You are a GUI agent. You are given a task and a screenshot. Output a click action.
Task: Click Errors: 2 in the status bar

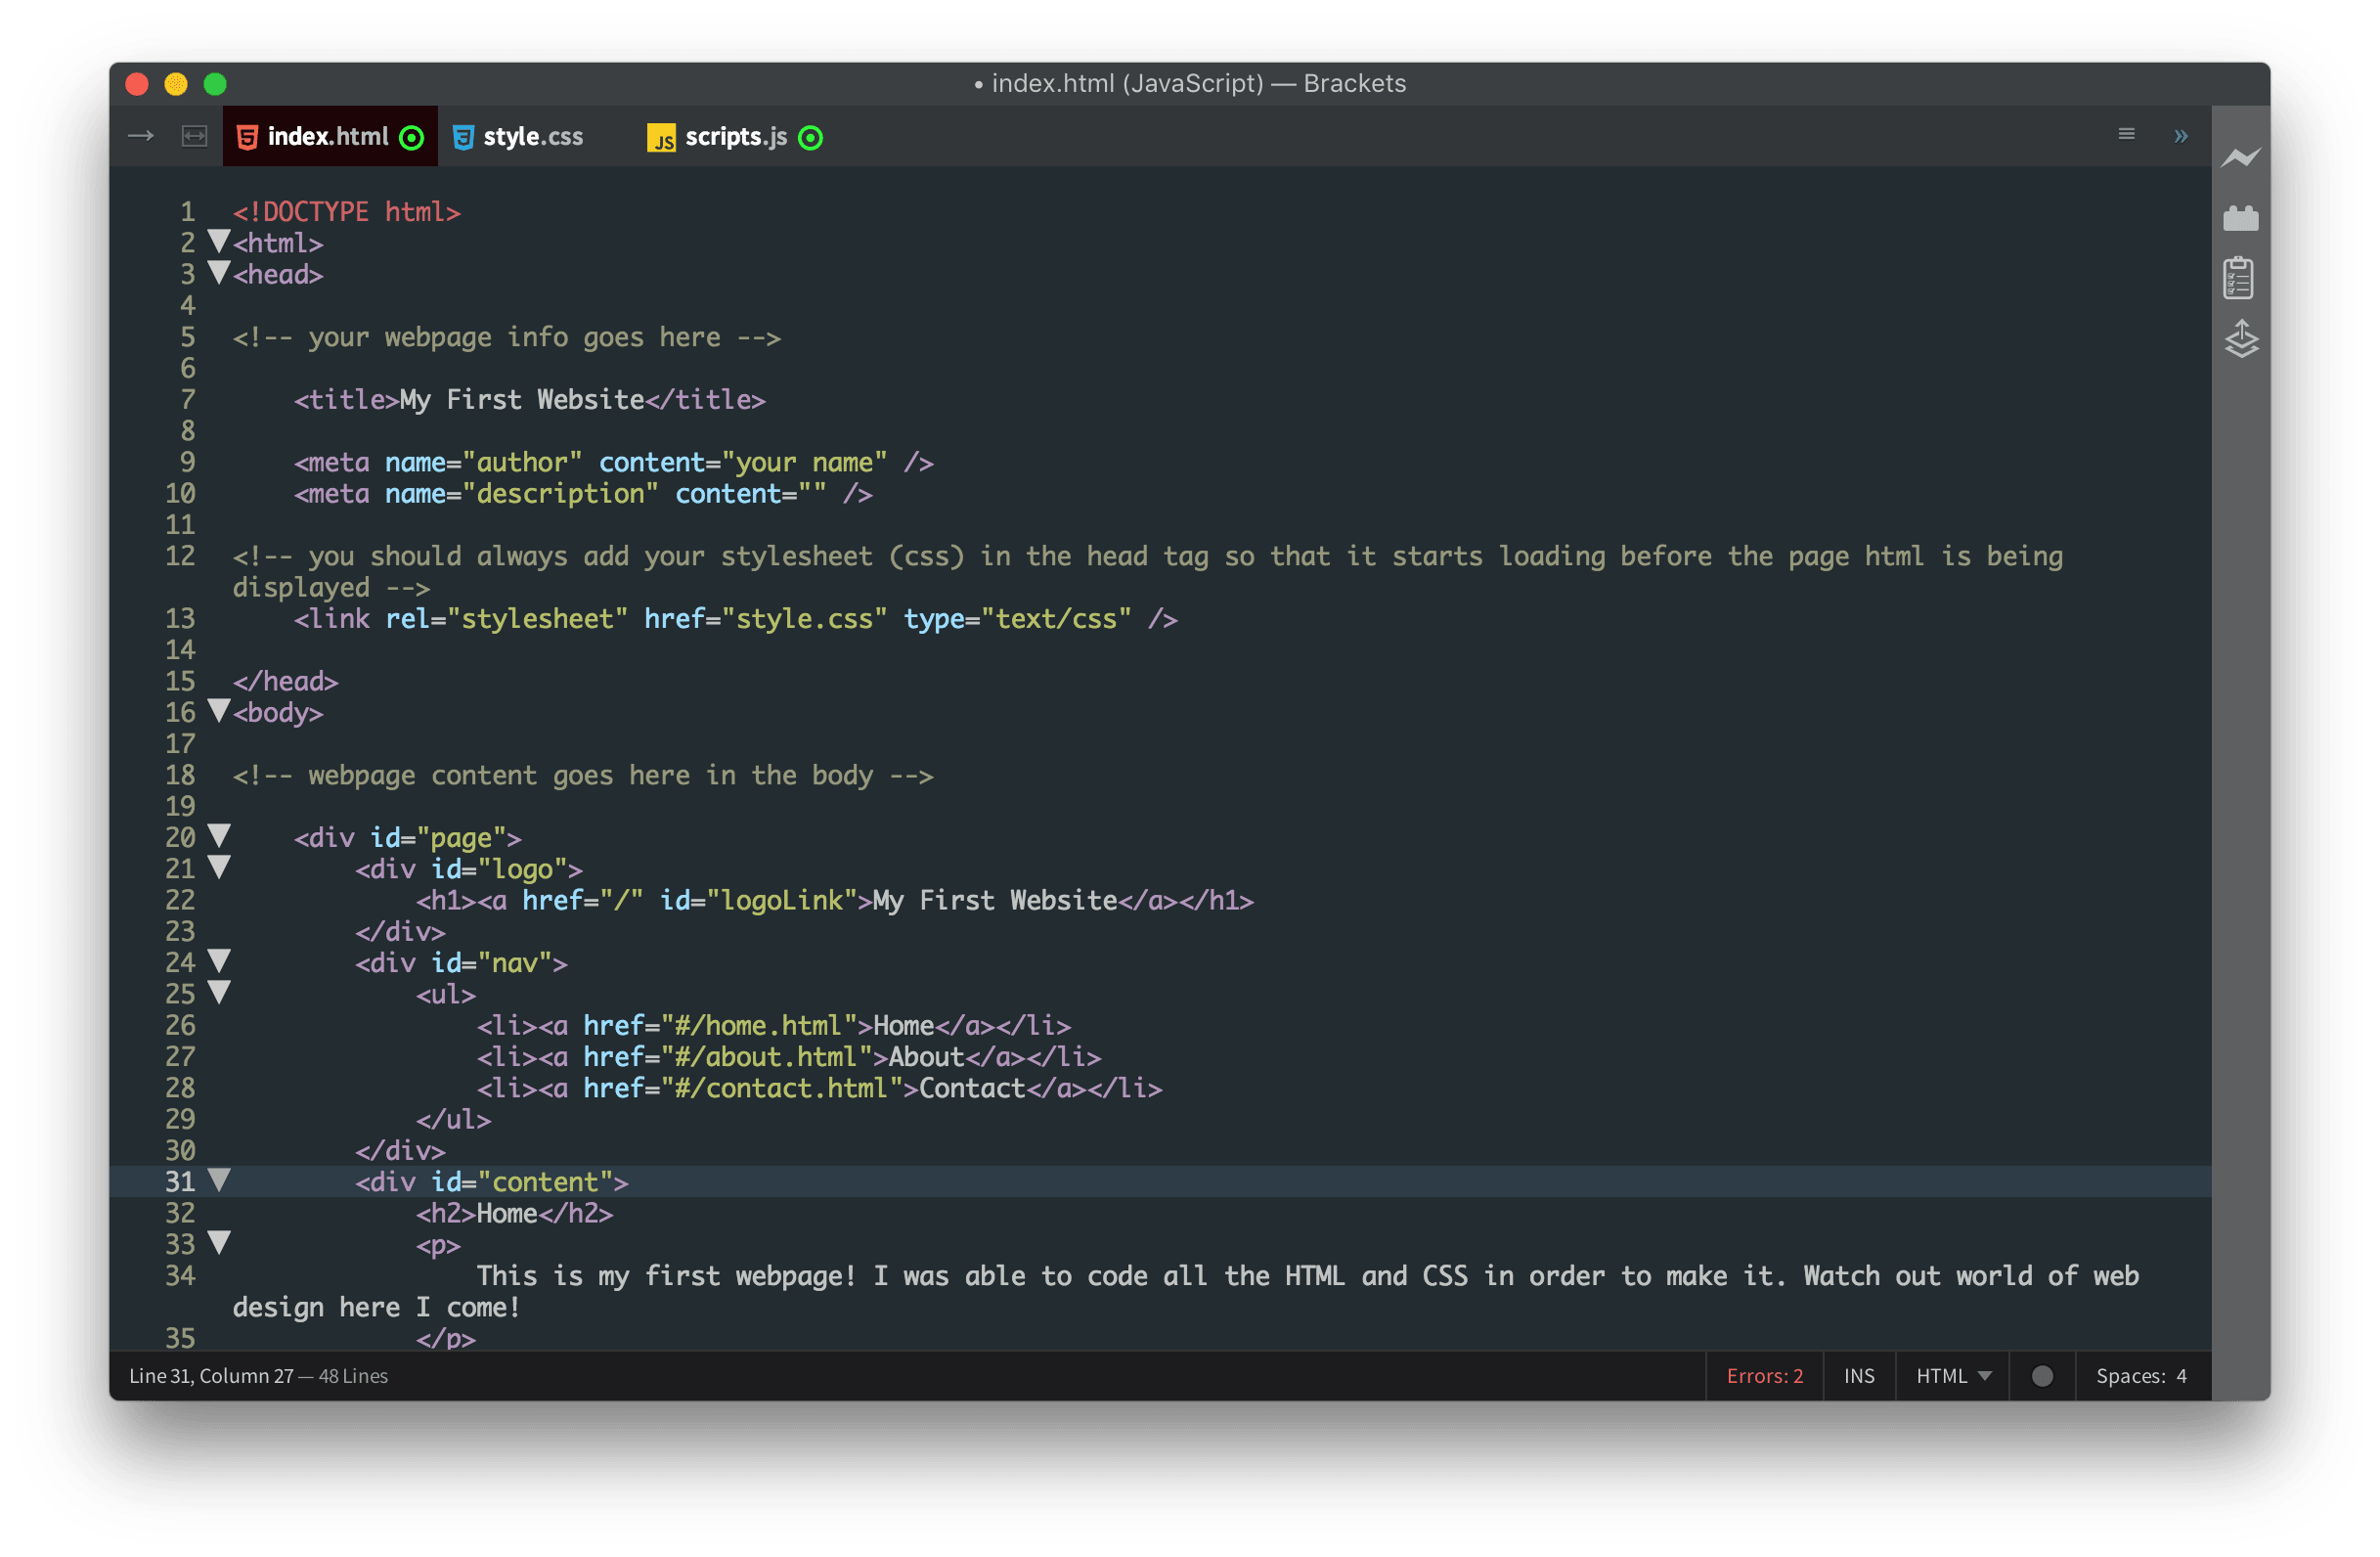click(1763, 1375)
